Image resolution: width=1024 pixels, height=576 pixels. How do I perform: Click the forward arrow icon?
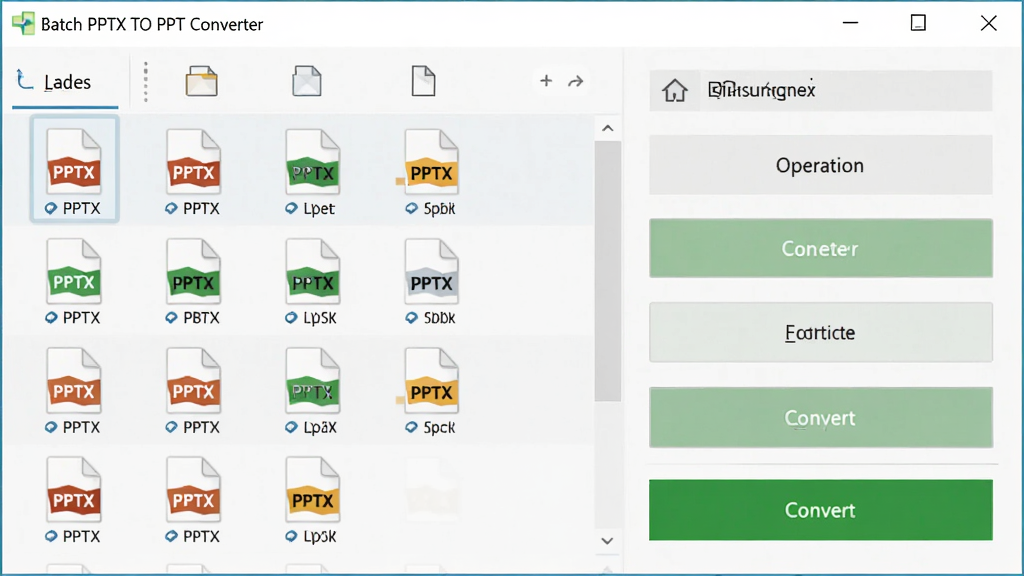pyautogui.click(x=575, y=82)
